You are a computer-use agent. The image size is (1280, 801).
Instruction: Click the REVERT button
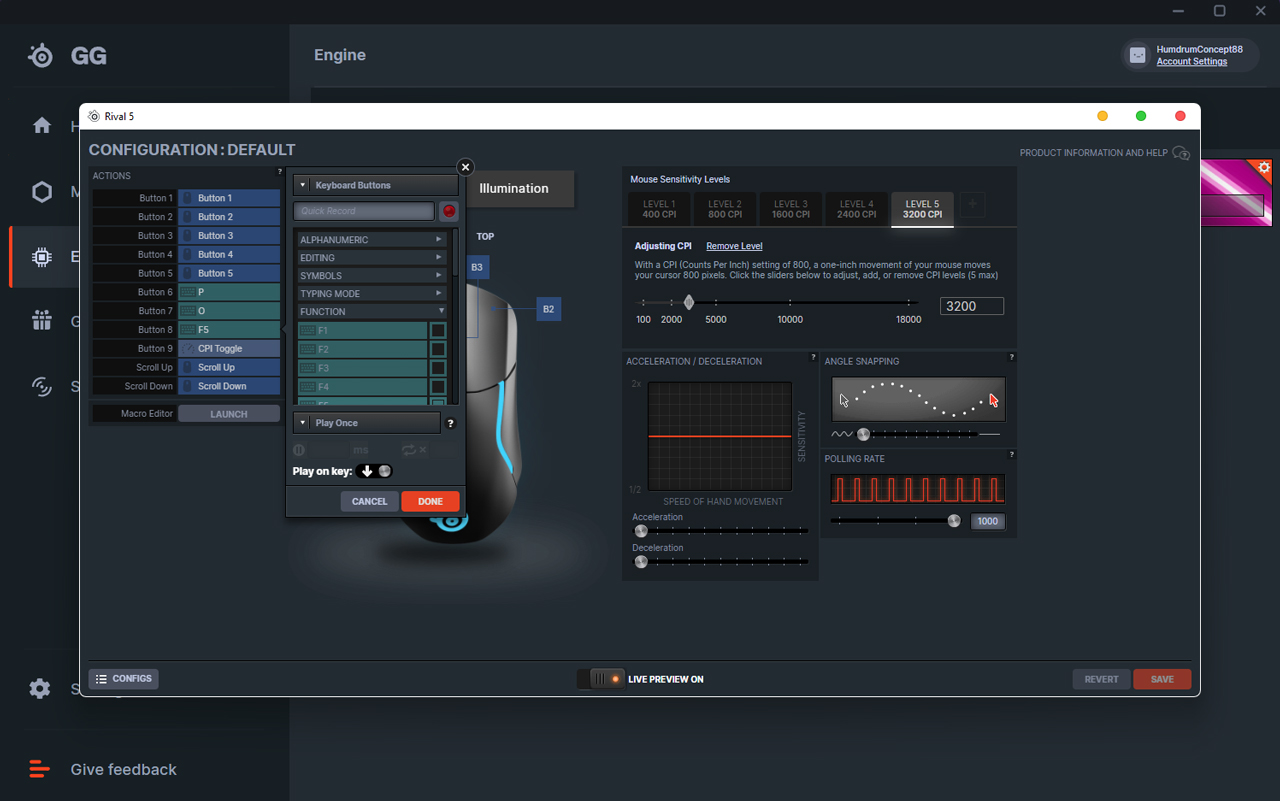pos(1101,679)
